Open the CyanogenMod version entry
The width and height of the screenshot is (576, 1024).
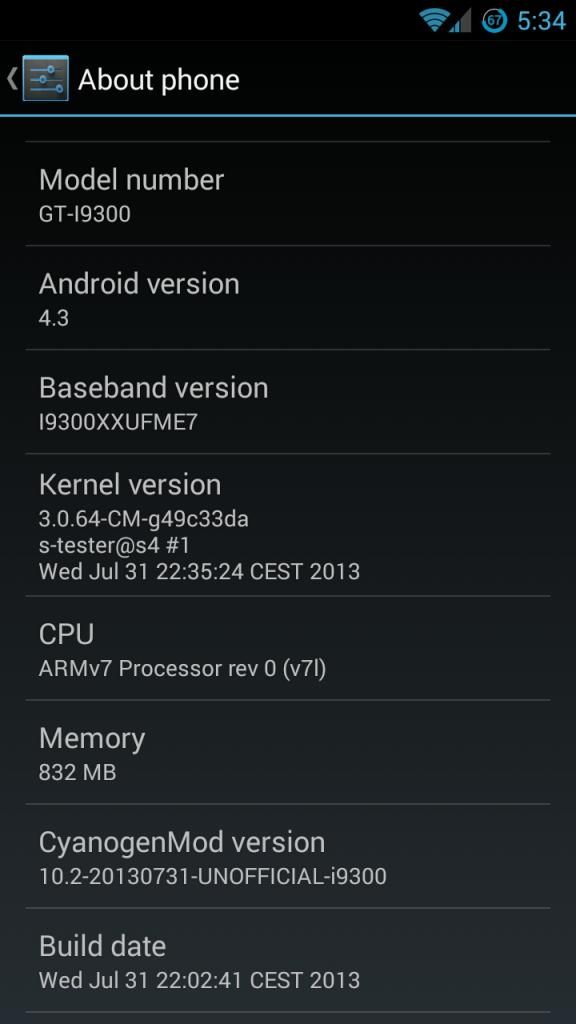pos(288,856)
